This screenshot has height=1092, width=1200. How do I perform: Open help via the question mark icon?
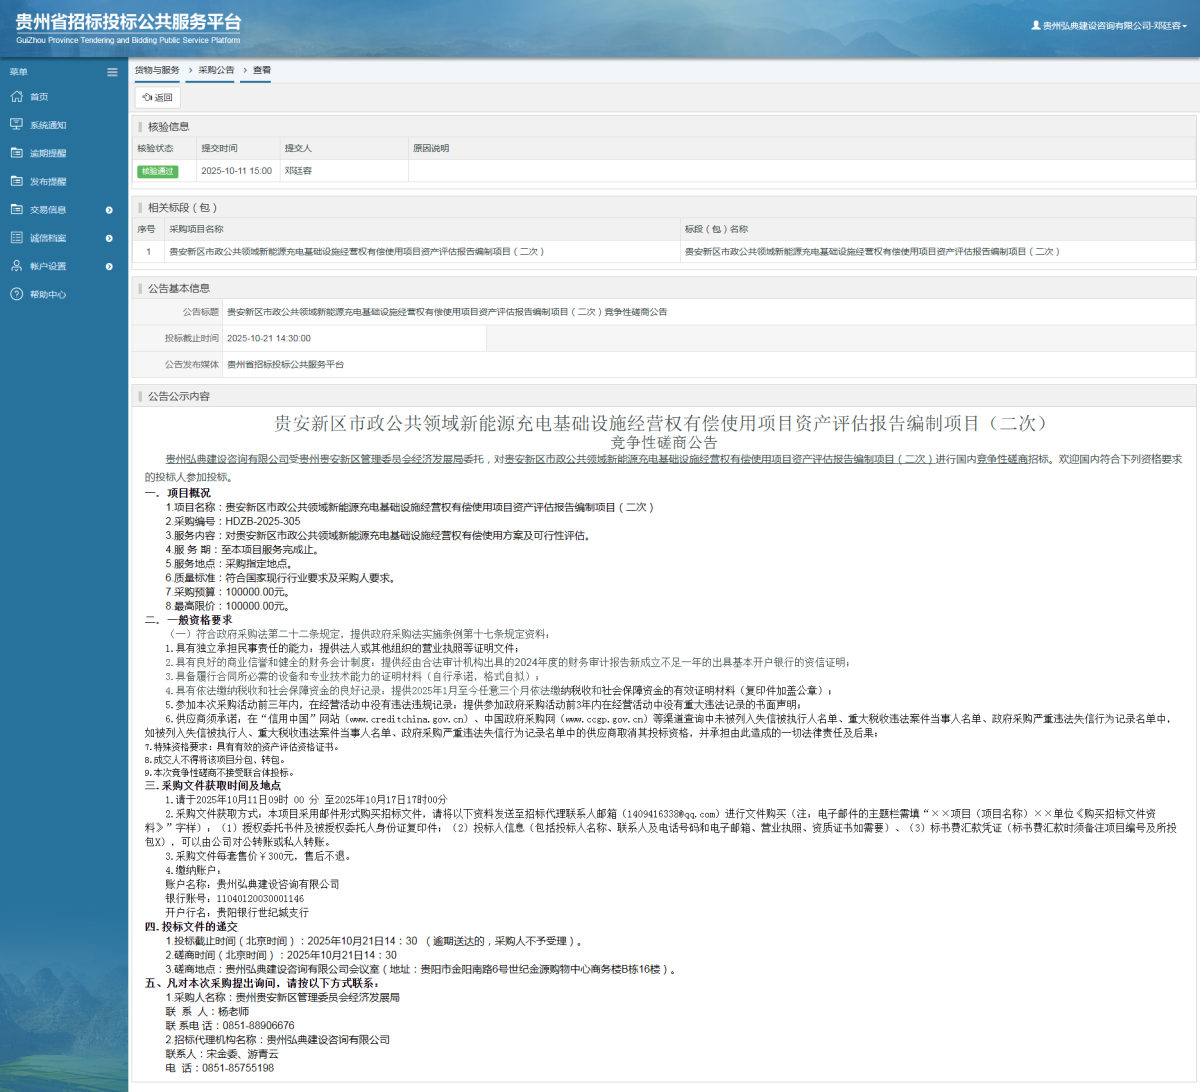point(16,294)
